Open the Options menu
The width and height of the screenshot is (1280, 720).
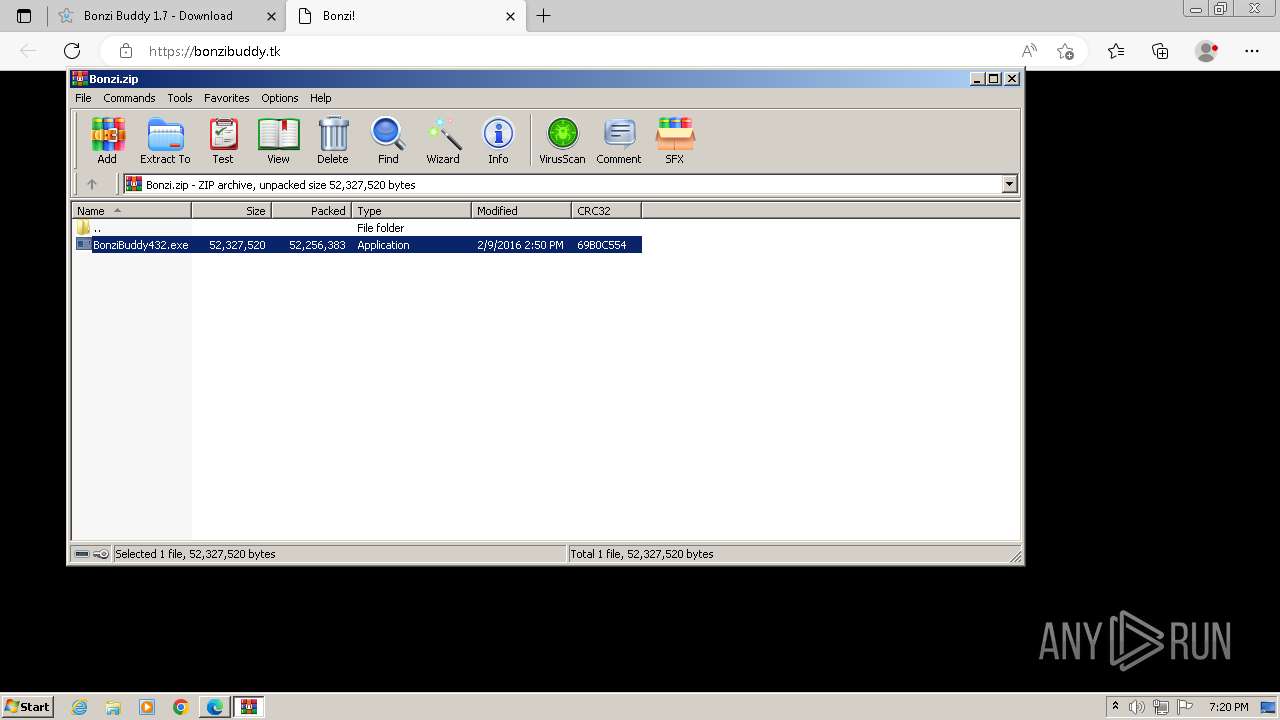280,98
